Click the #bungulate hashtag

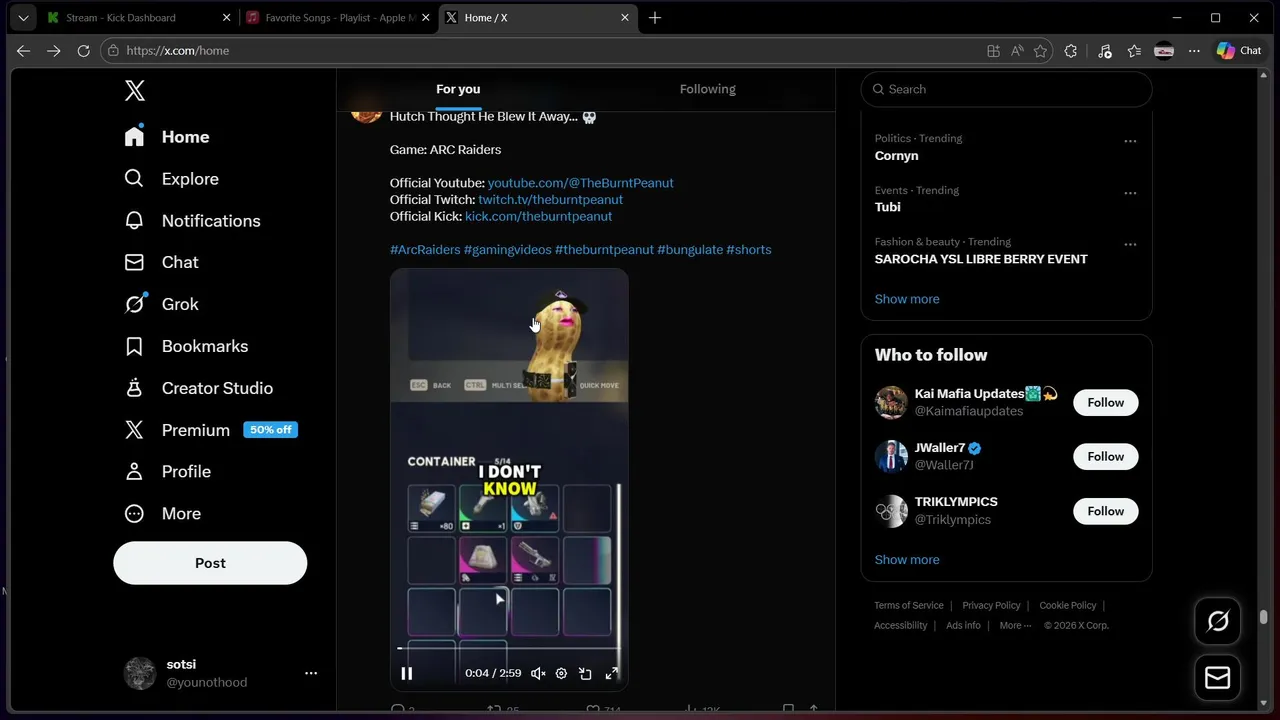click(690, 250)
